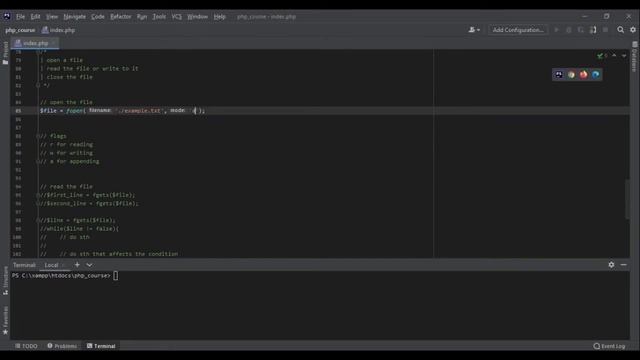This screenshot has height=360, width=640.
Task: Click the '// r for reading' comment
Action: pyautogui.click(x=67, y=144)
